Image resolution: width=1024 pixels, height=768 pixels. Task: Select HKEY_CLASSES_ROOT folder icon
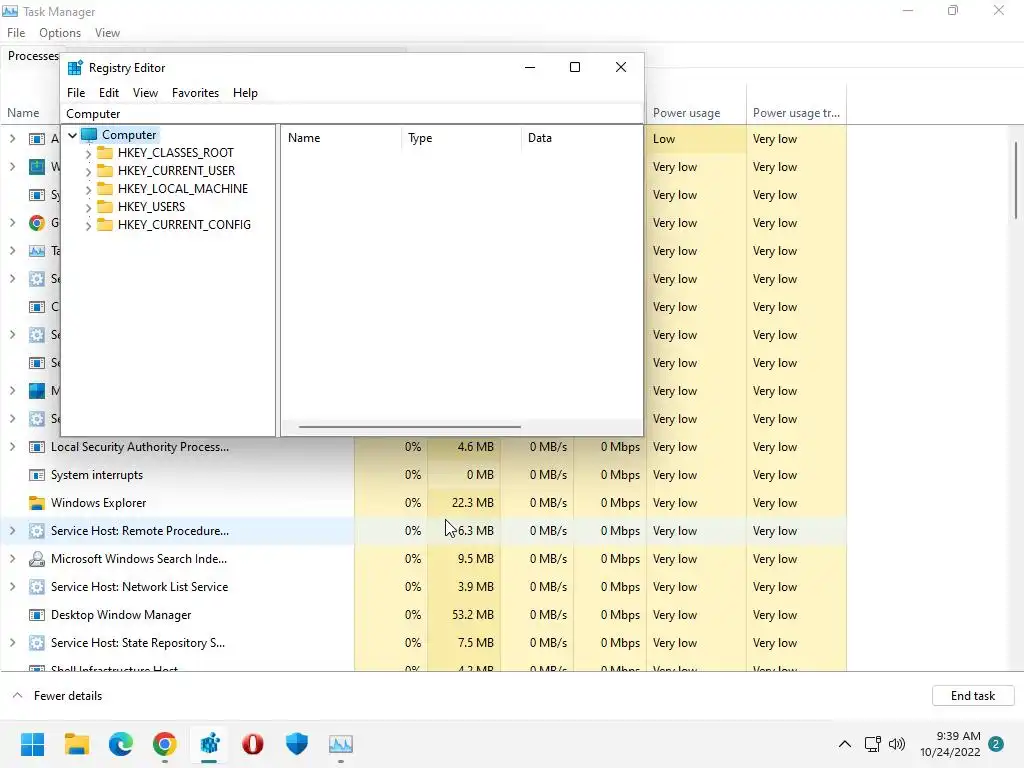(104, 153)
